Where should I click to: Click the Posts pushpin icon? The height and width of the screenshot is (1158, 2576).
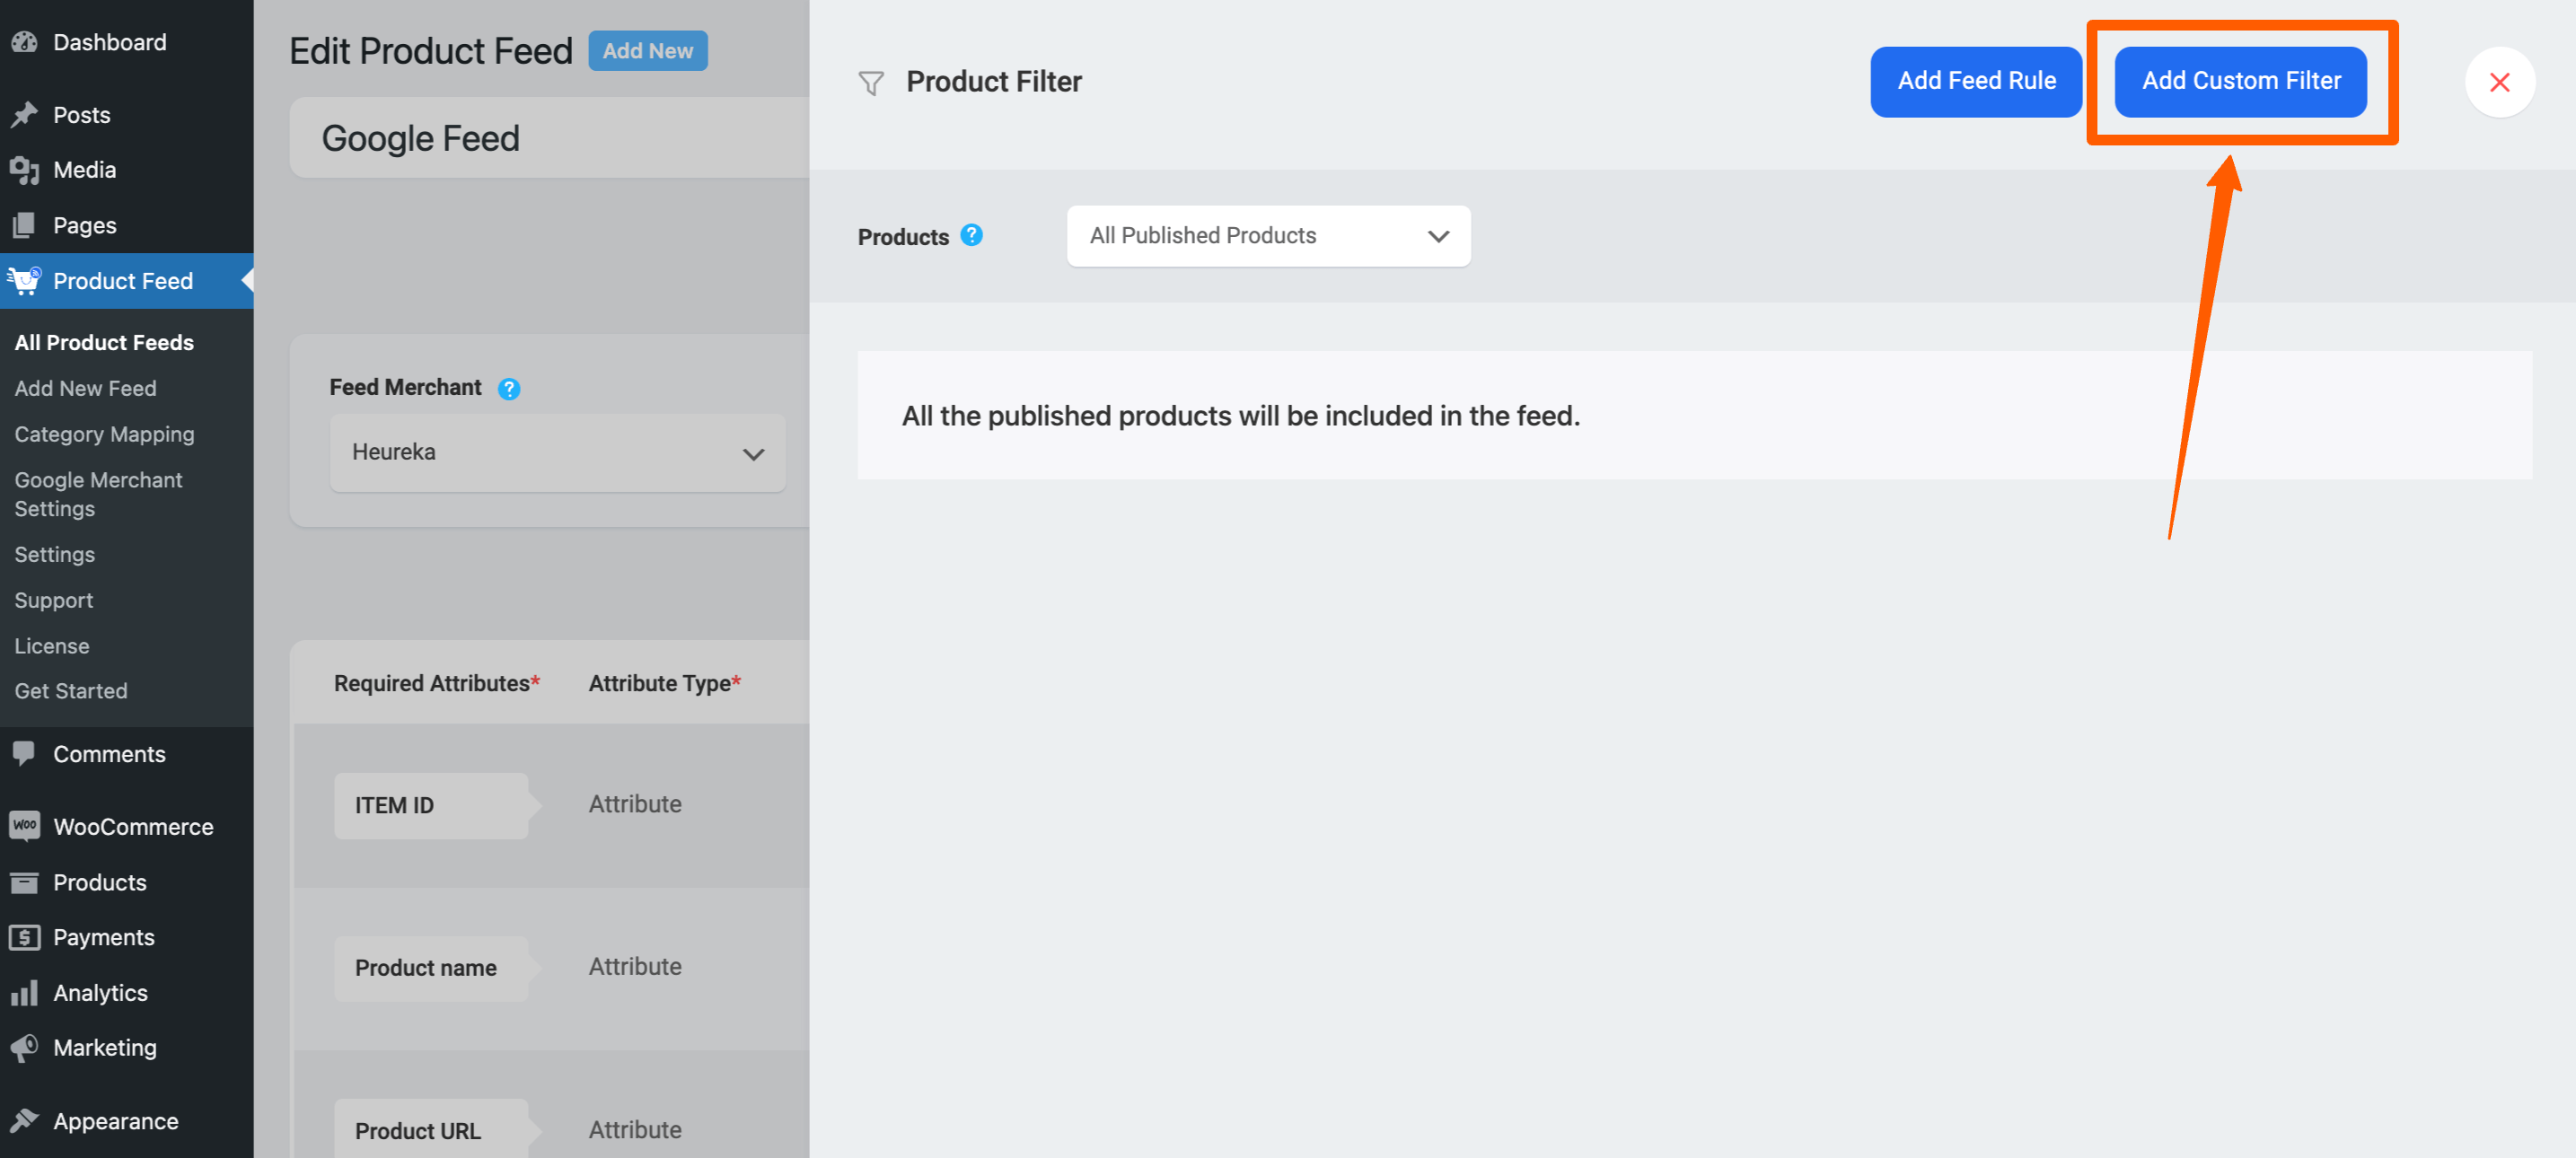point(24,115)
